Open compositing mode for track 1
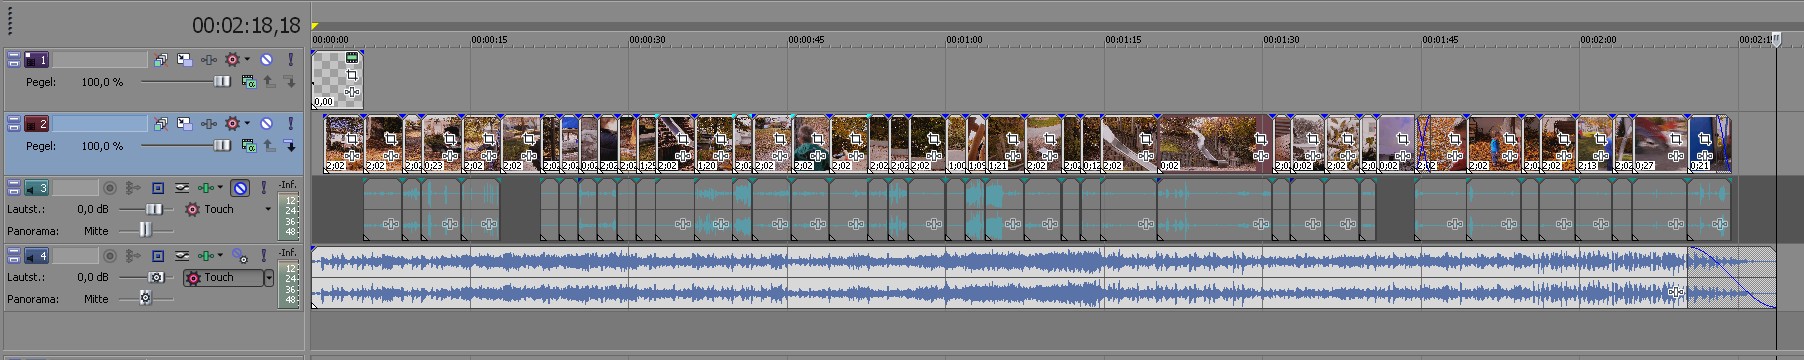 (249, 82)
